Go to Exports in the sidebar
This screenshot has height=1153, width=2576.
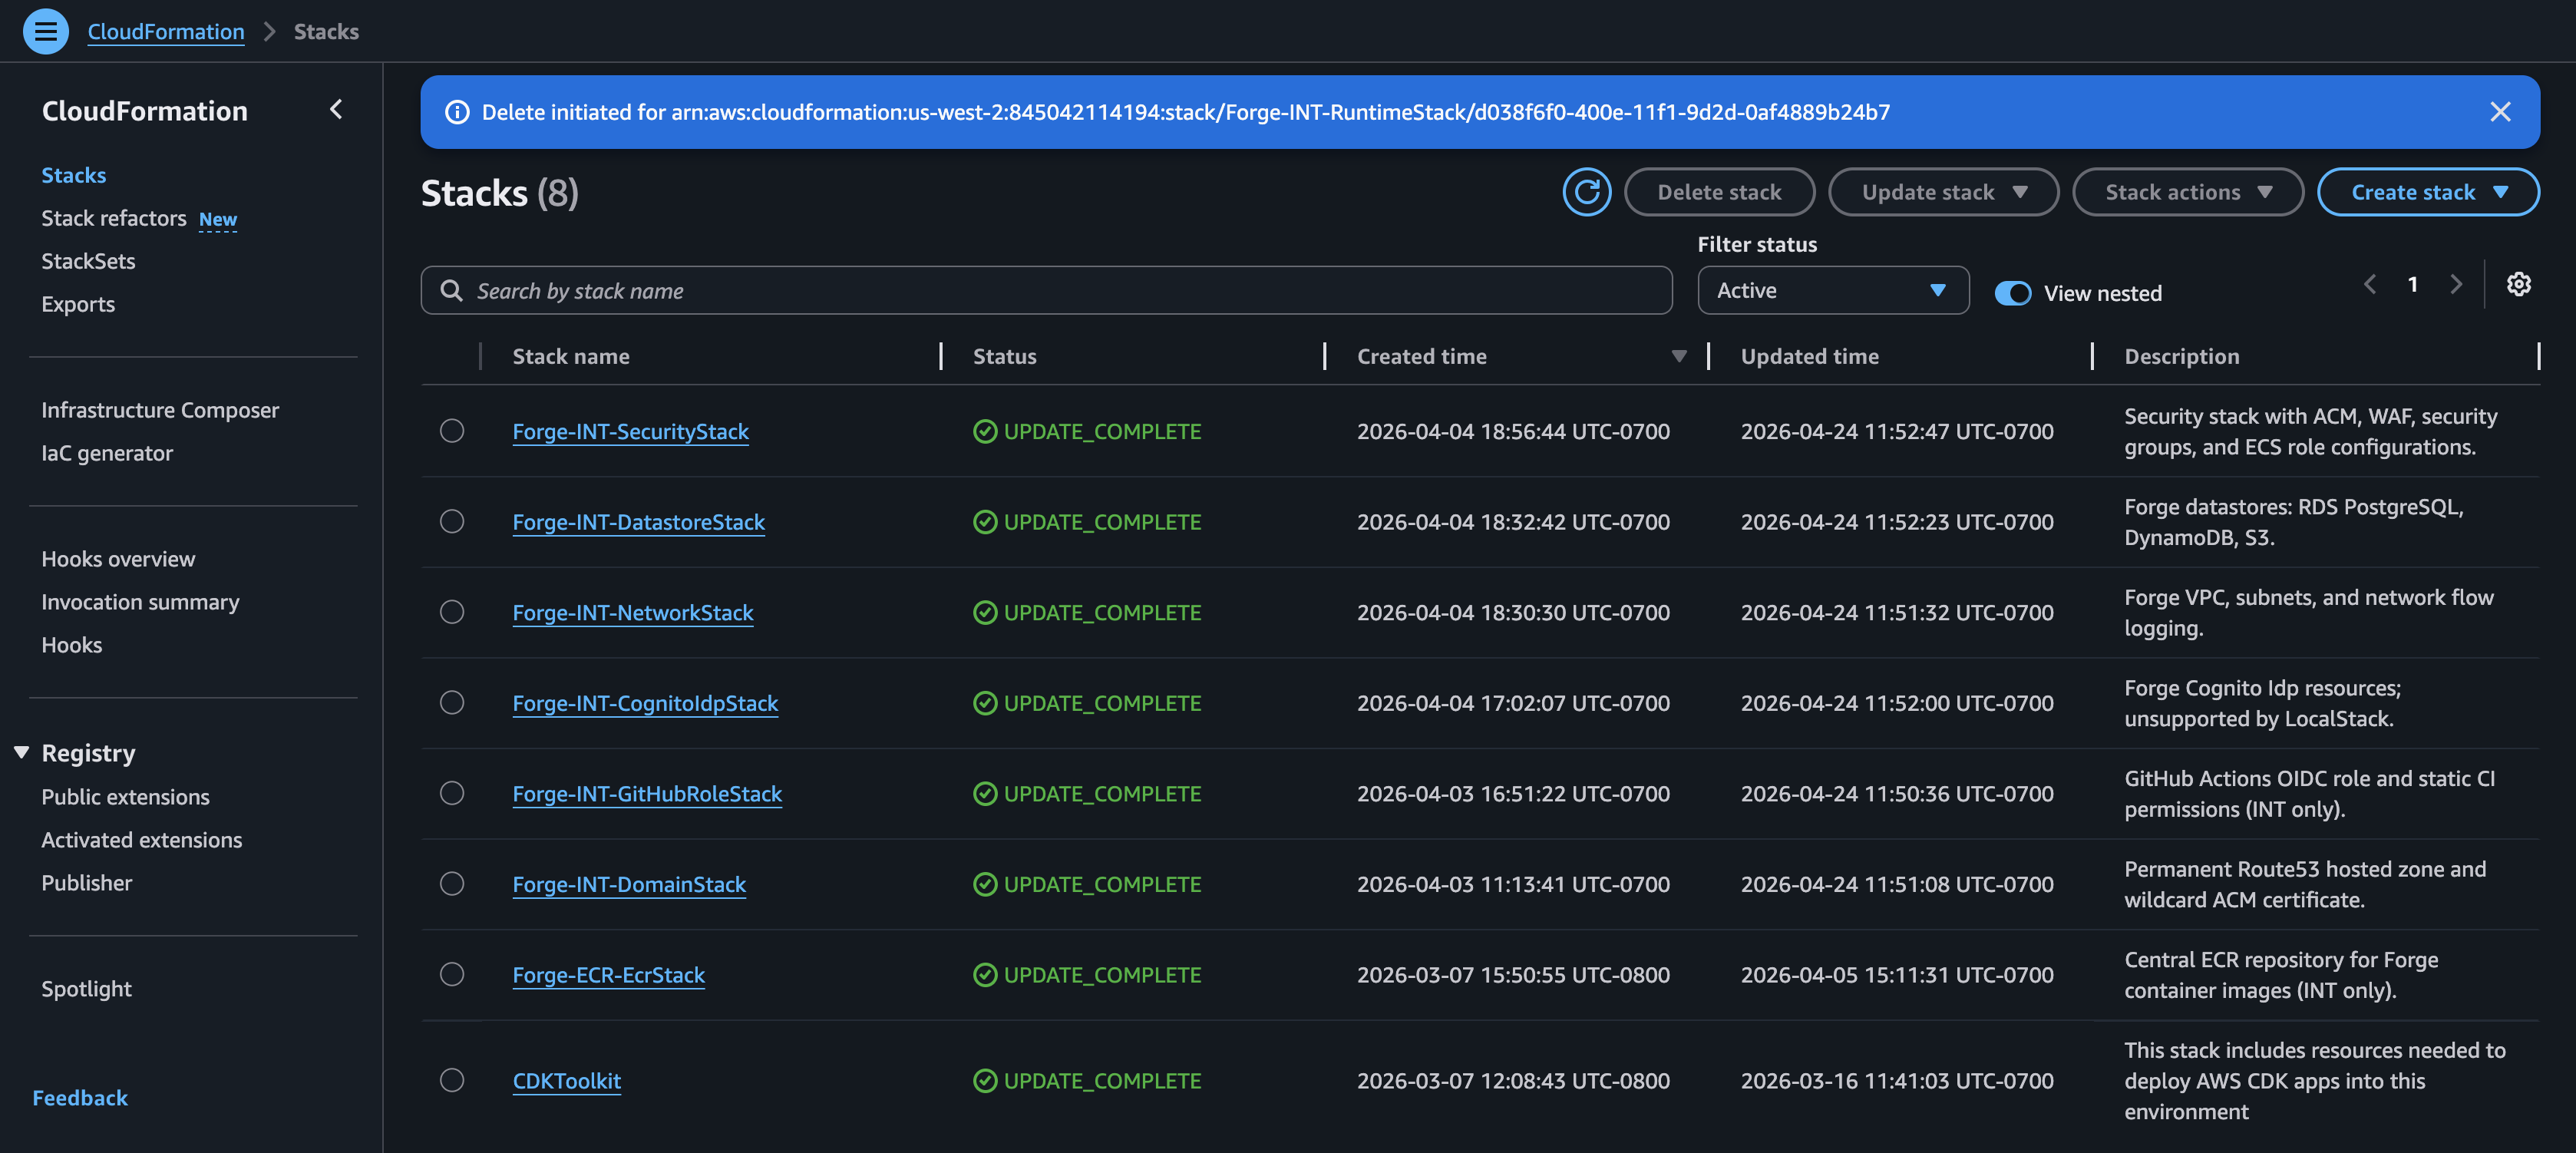tap(78, 304)
